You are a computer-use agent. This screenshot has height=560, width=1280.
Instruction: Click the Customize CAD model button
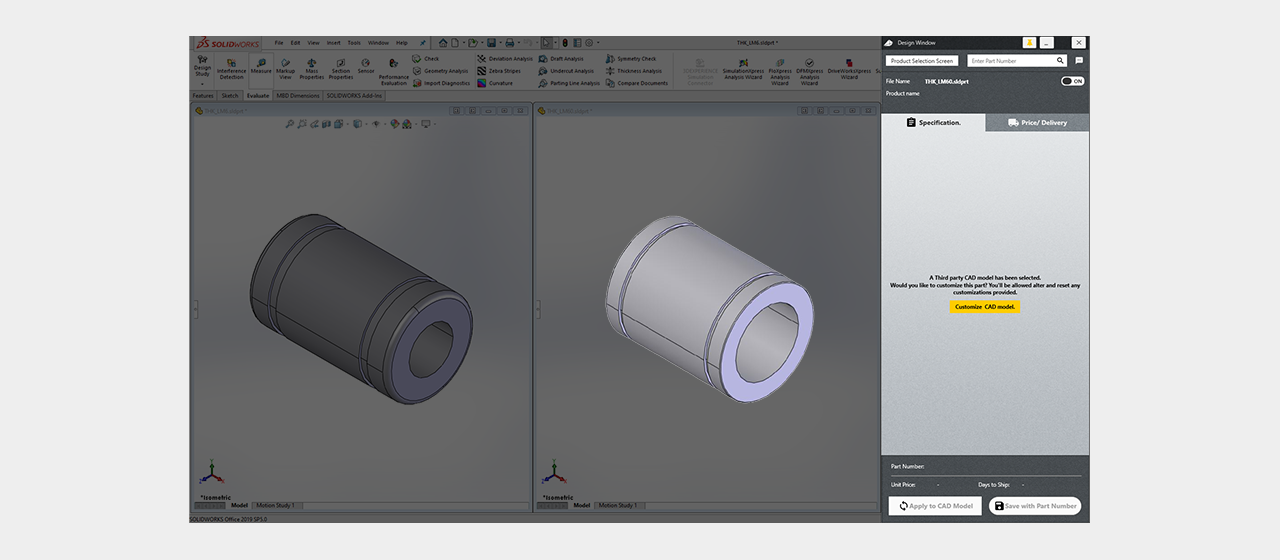click(985, 307)
